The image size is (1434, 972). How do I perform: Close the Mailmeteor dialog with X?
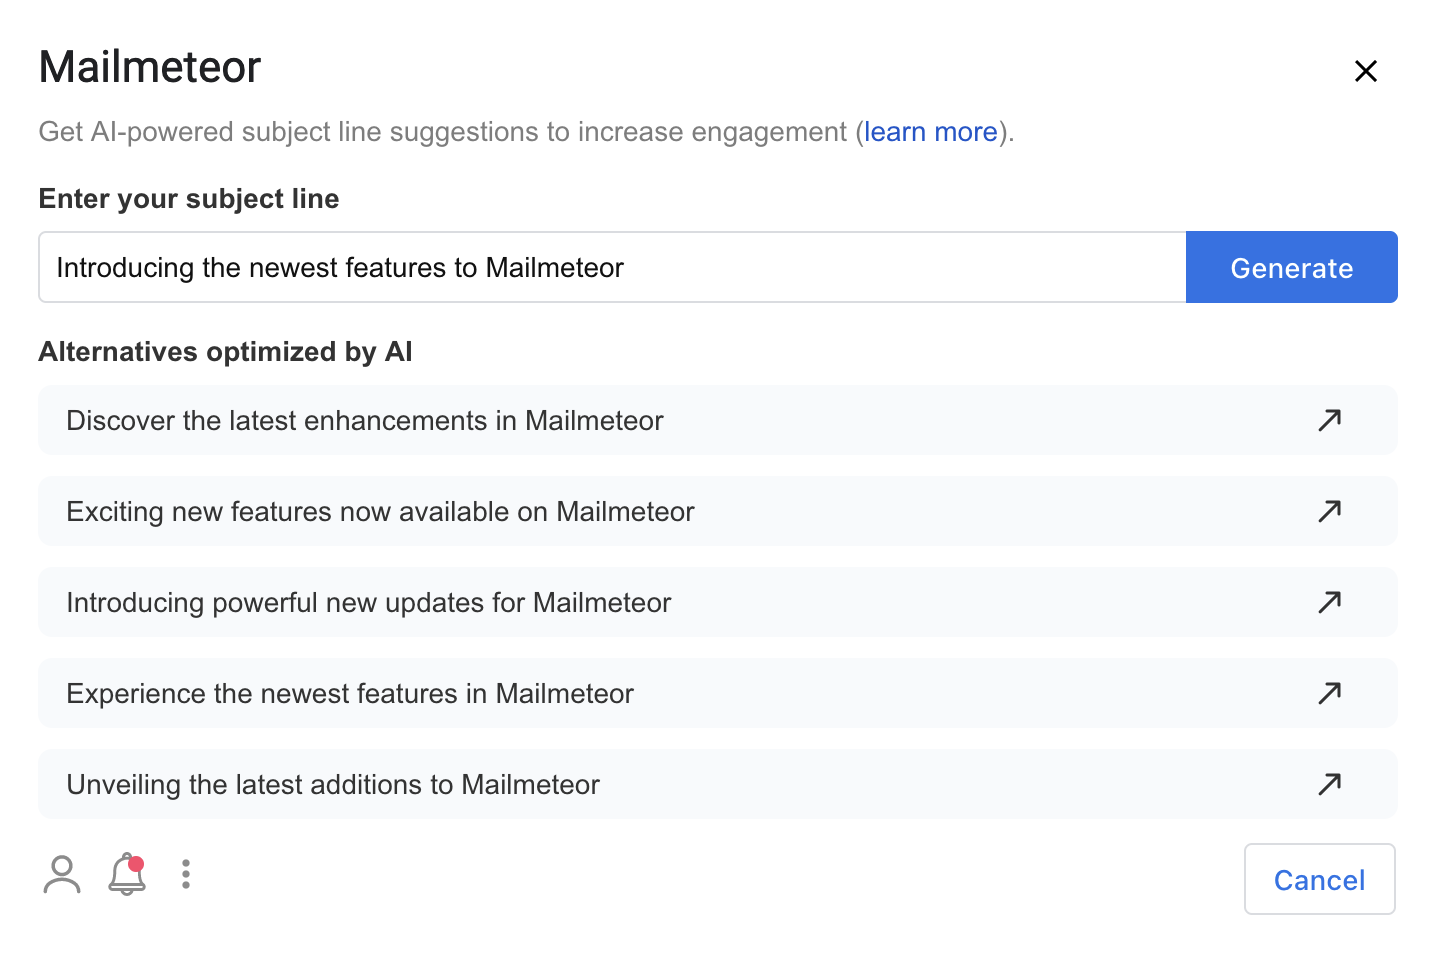[1365, 71]
